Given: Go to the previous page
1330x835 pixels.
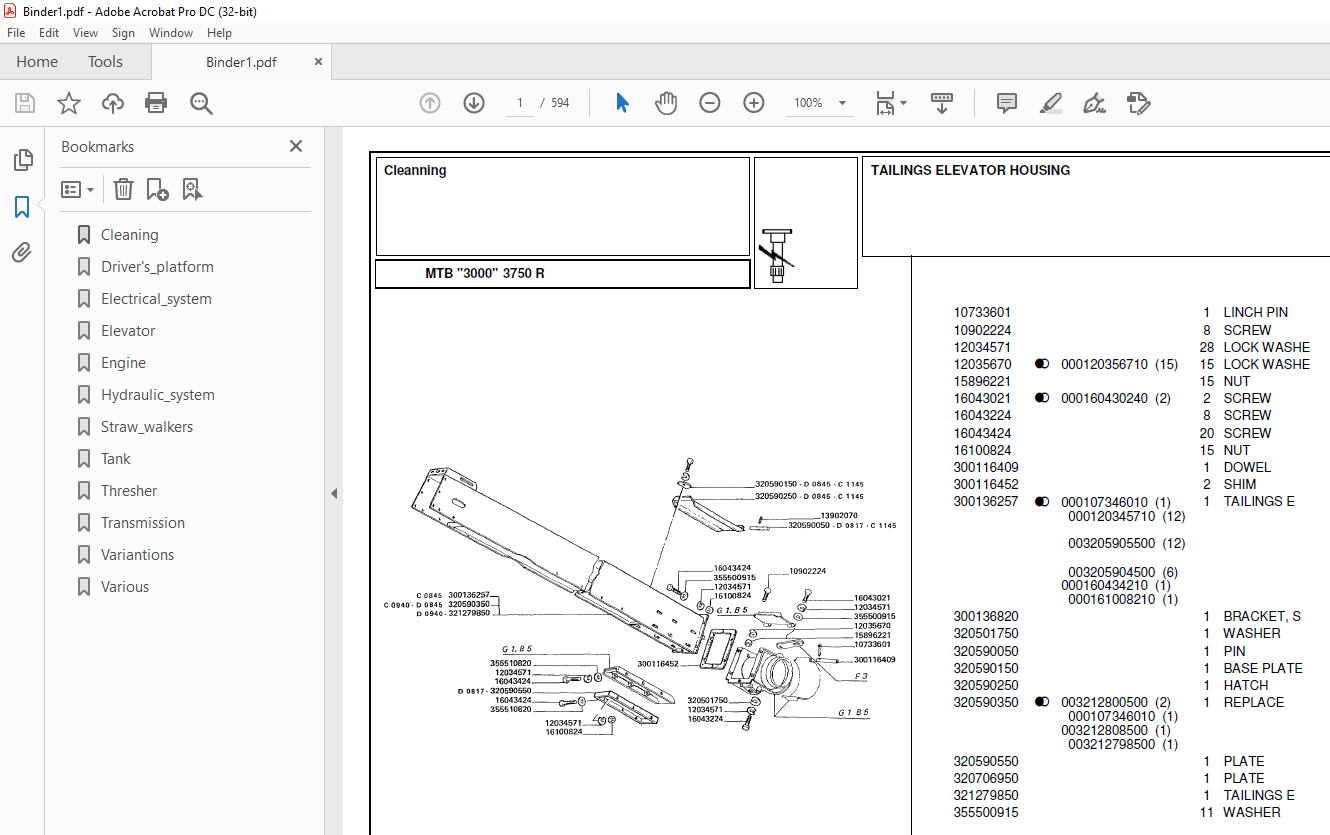Looking at the screenshot, I should point(430,103).
